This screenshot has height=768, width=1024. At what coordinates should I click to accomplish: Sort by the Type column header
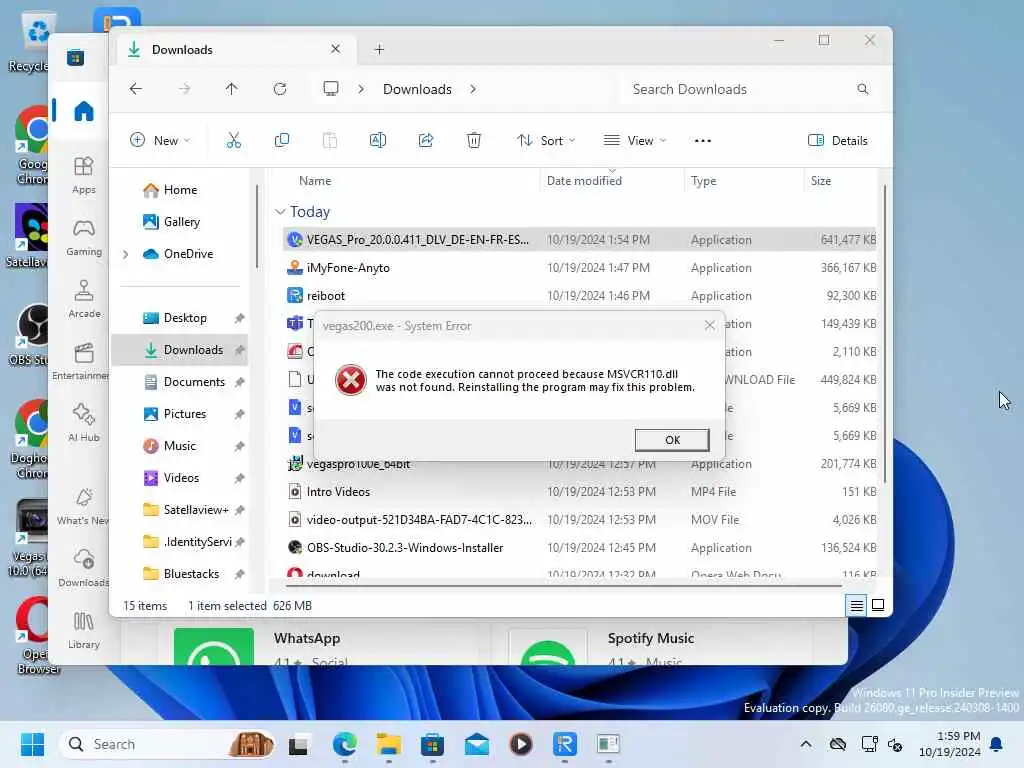(703, 181)
